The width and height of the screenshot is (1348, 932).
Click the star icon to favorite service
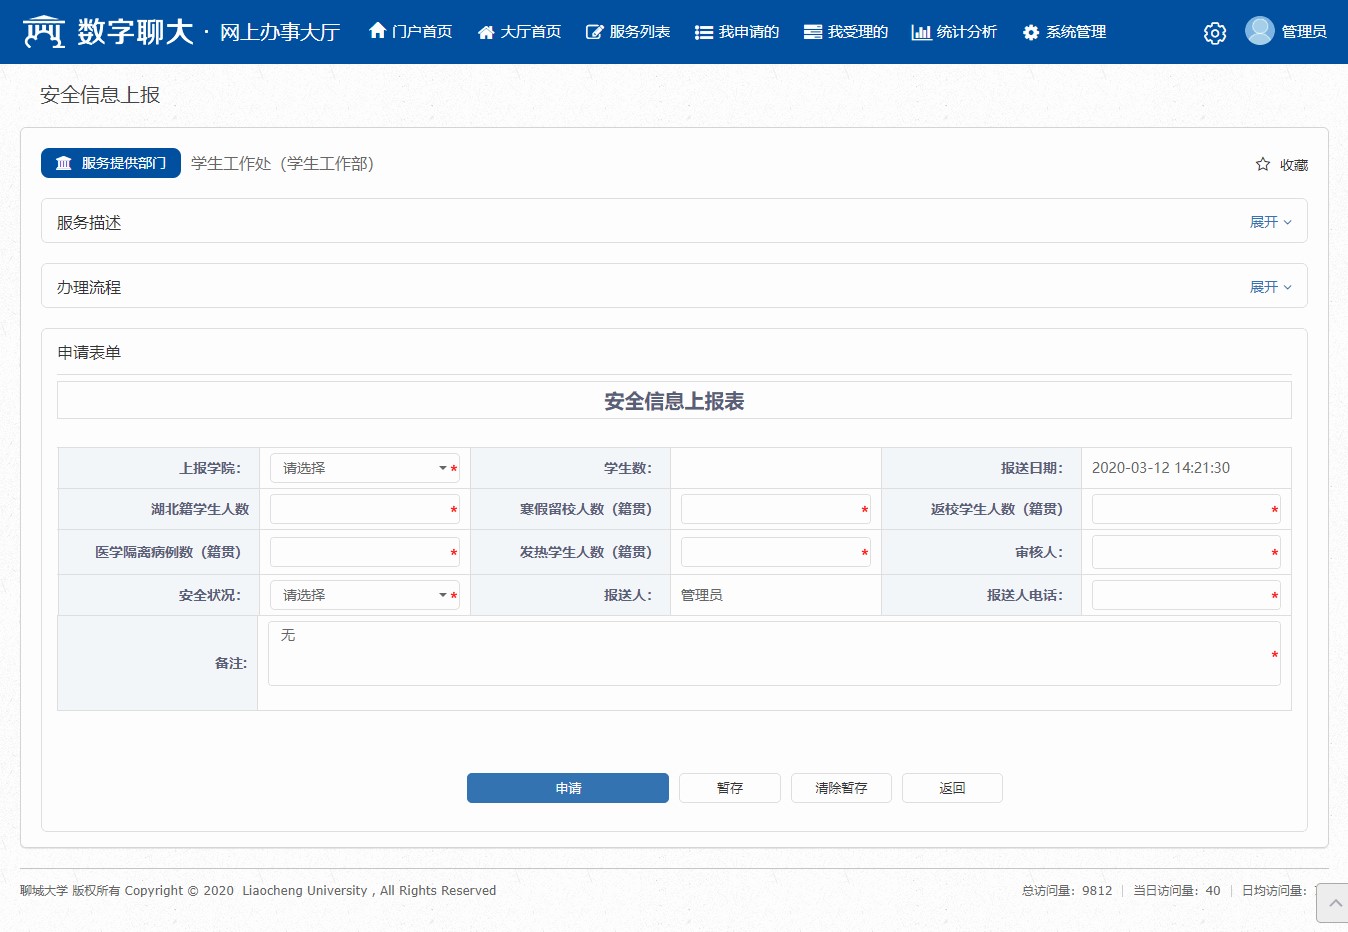pyautogui.click(x=1263, y=164)
